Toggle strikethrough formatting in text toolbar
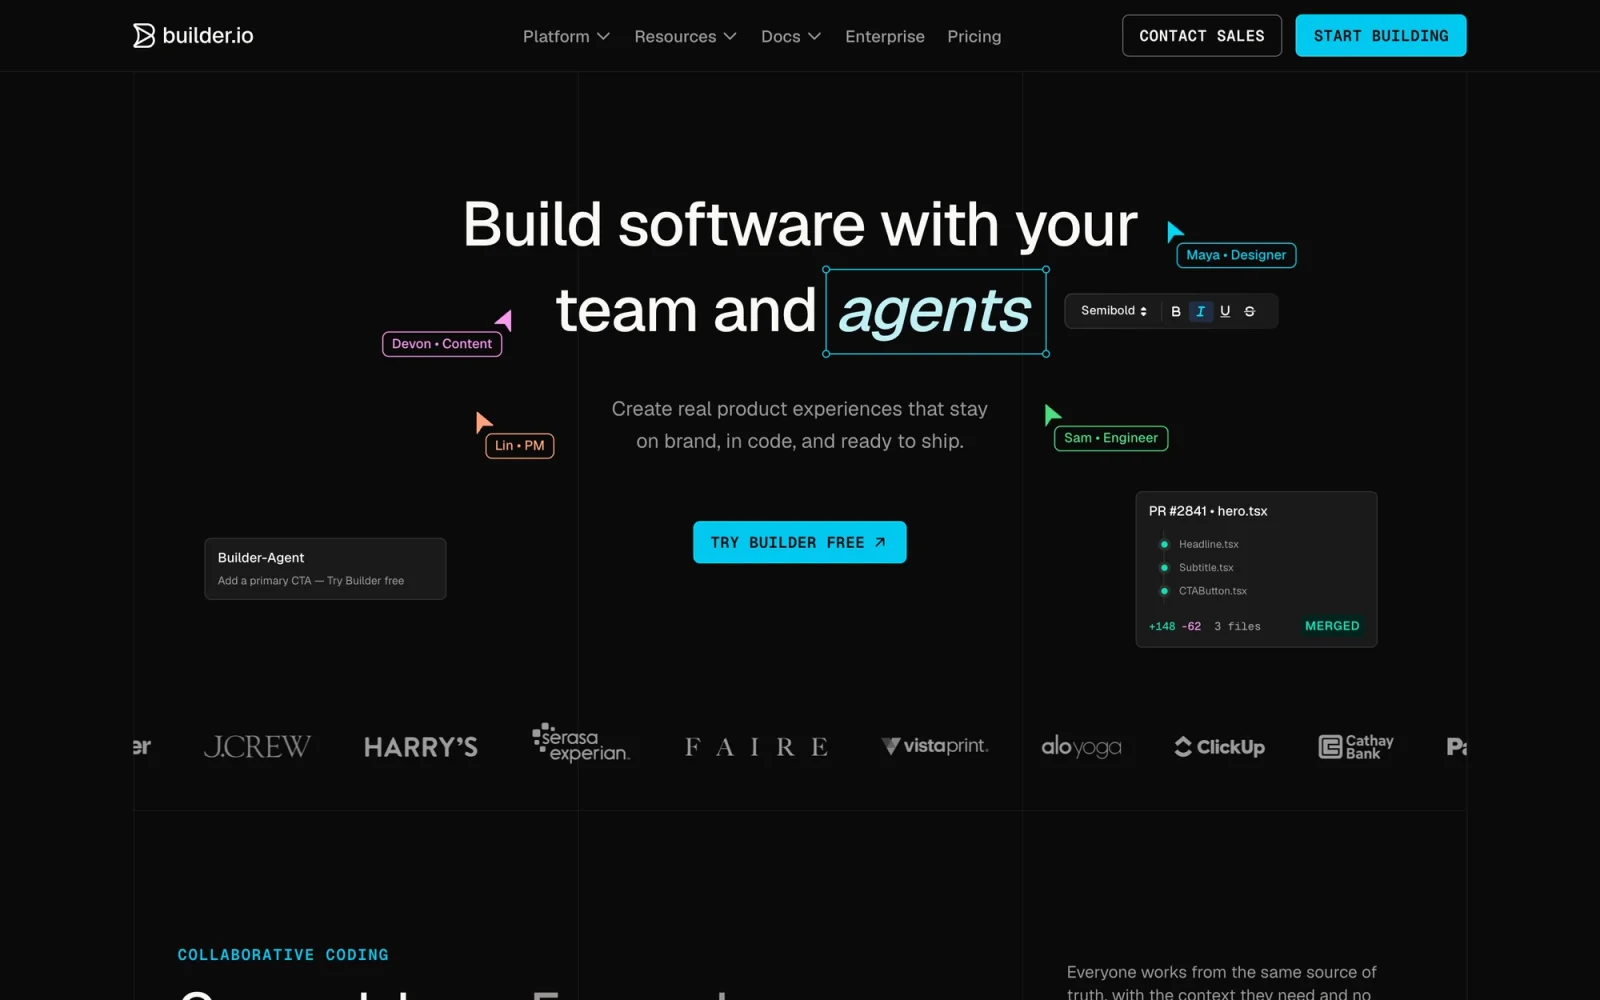This screenshot has height=1000, width=1600. coord(1249,311)
